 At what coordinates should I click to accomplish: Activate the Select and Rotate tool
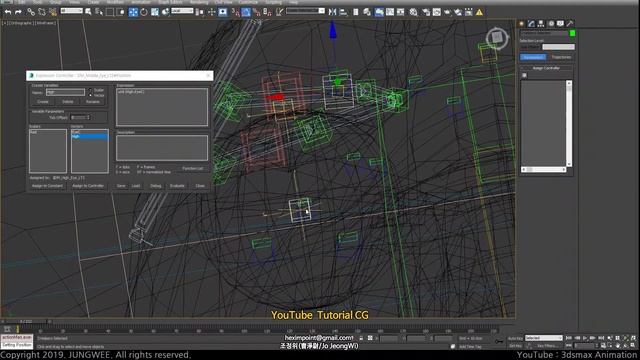pyautogui.click(x=144, y=12)
